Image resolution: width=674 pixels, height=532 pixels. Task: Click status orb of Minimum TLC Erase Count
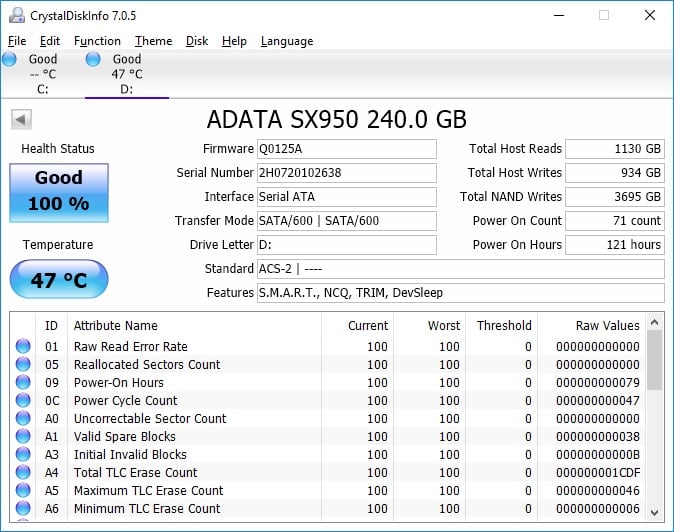pyautogui.click(x=23, y=508)
